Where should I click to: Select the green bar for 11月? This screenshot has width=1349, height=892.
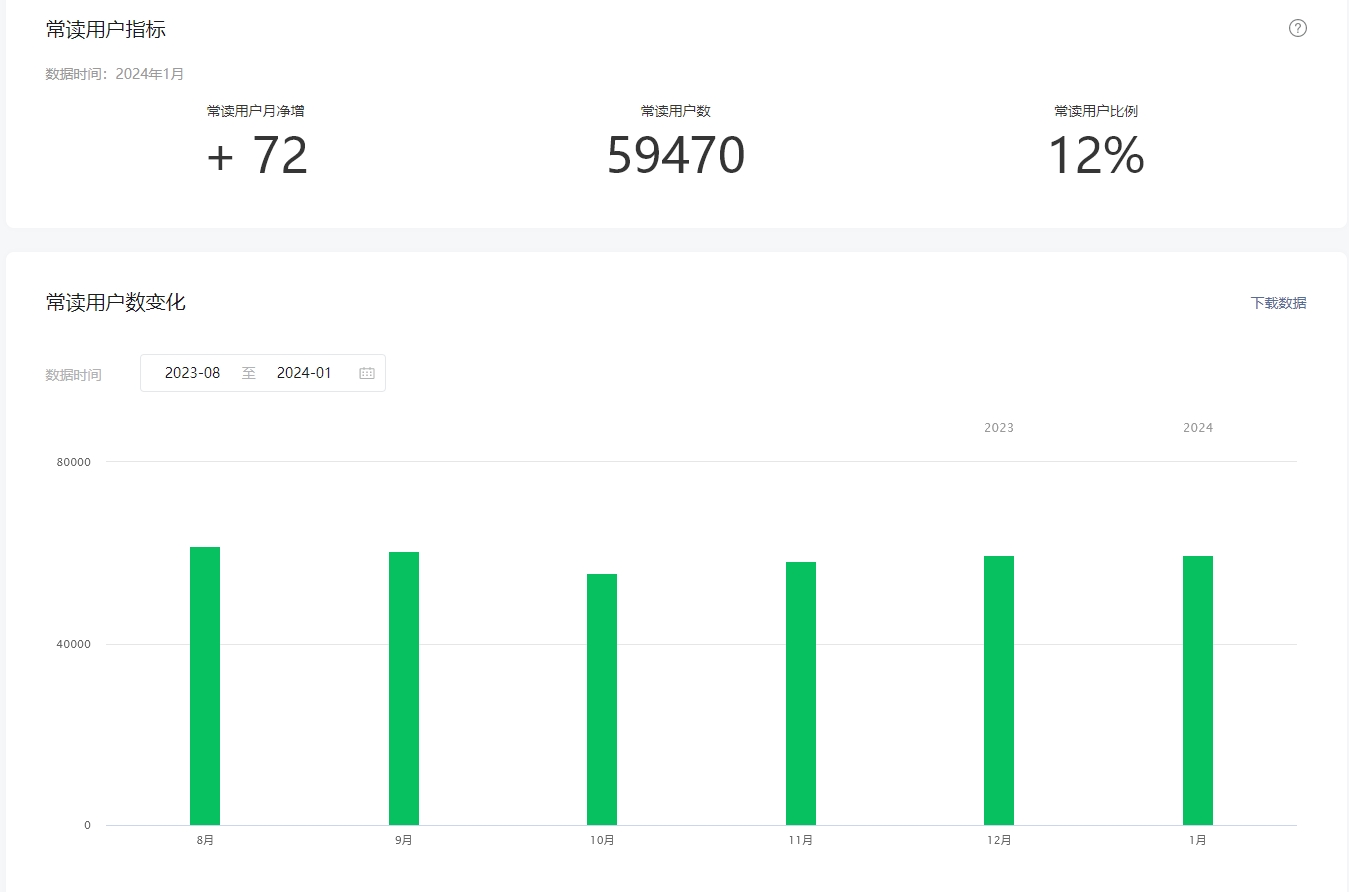pyautogui.click(x=801, y=693)
